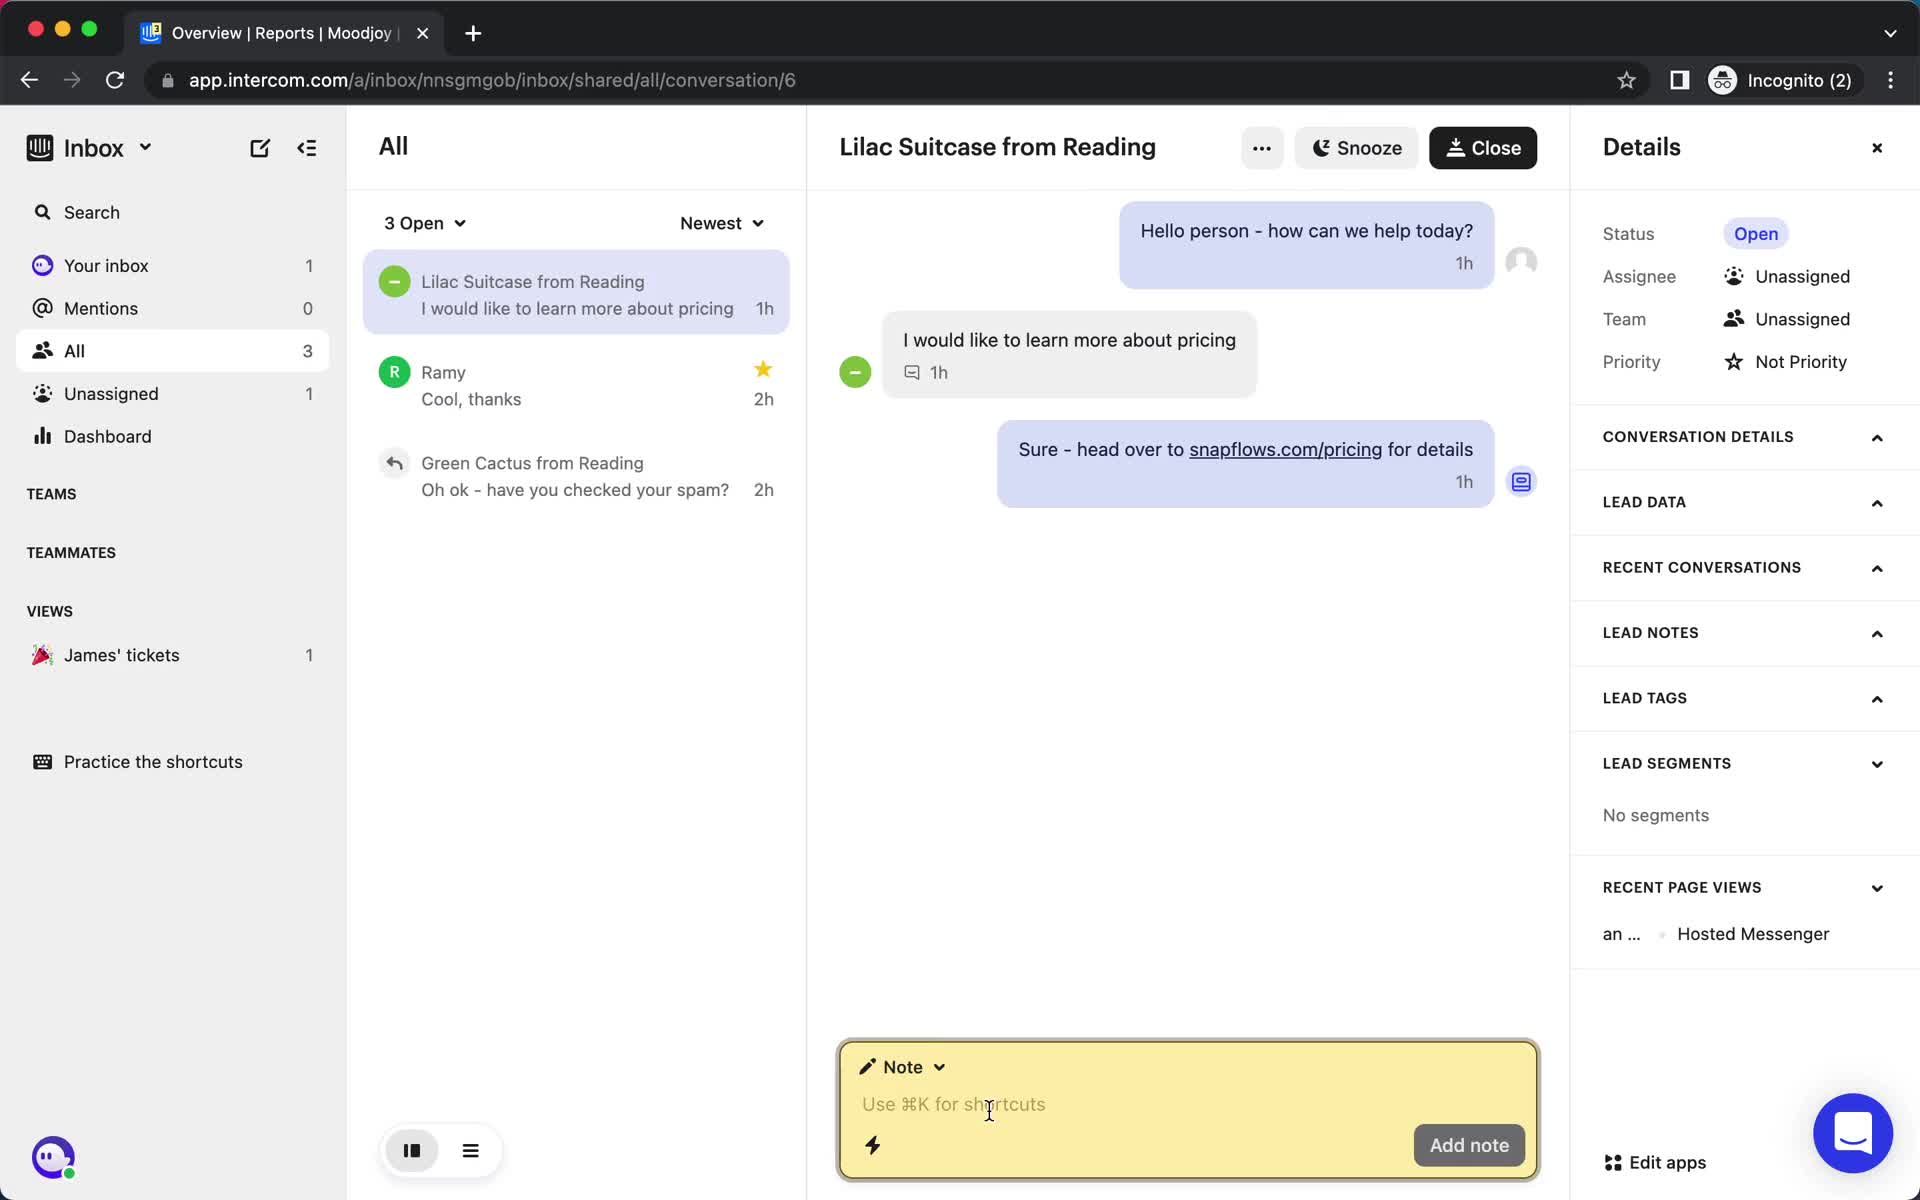
Task: Change the Assignee Unassigned value
Action: 1787,276
